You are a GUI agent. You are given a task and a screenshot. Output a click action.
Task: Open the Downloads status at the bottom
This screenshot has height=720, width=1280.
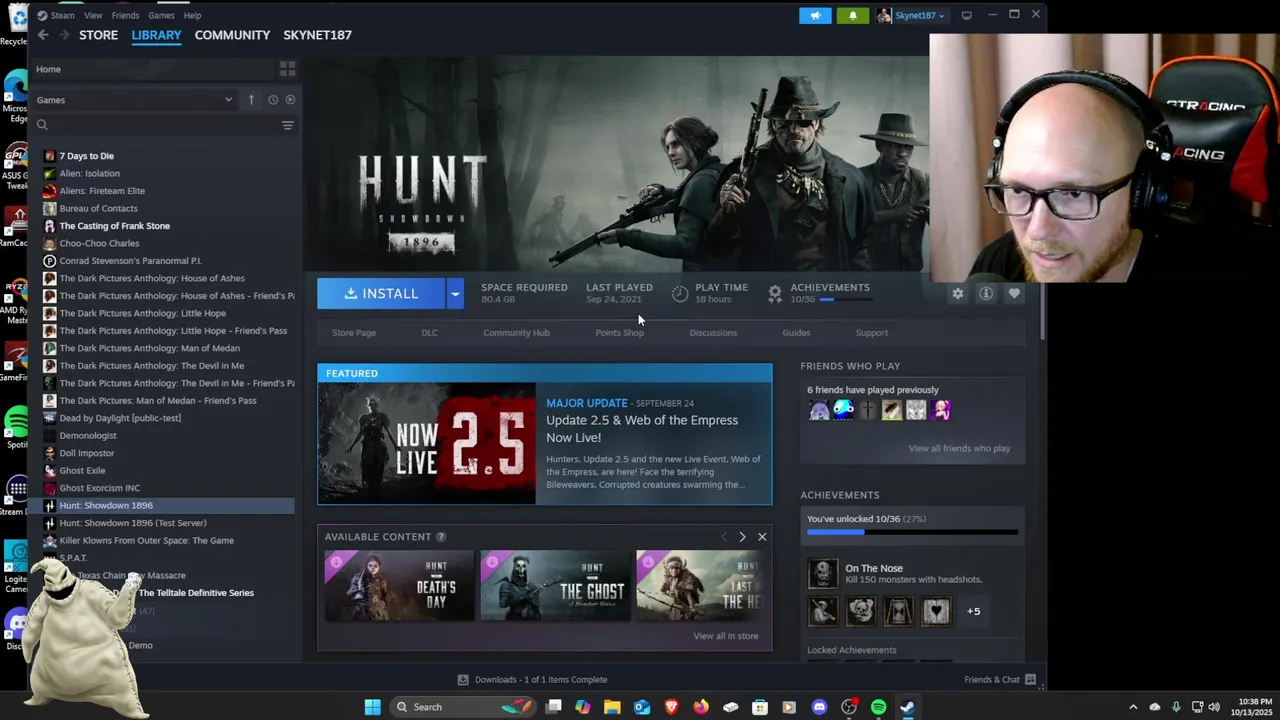pos(532,680)
